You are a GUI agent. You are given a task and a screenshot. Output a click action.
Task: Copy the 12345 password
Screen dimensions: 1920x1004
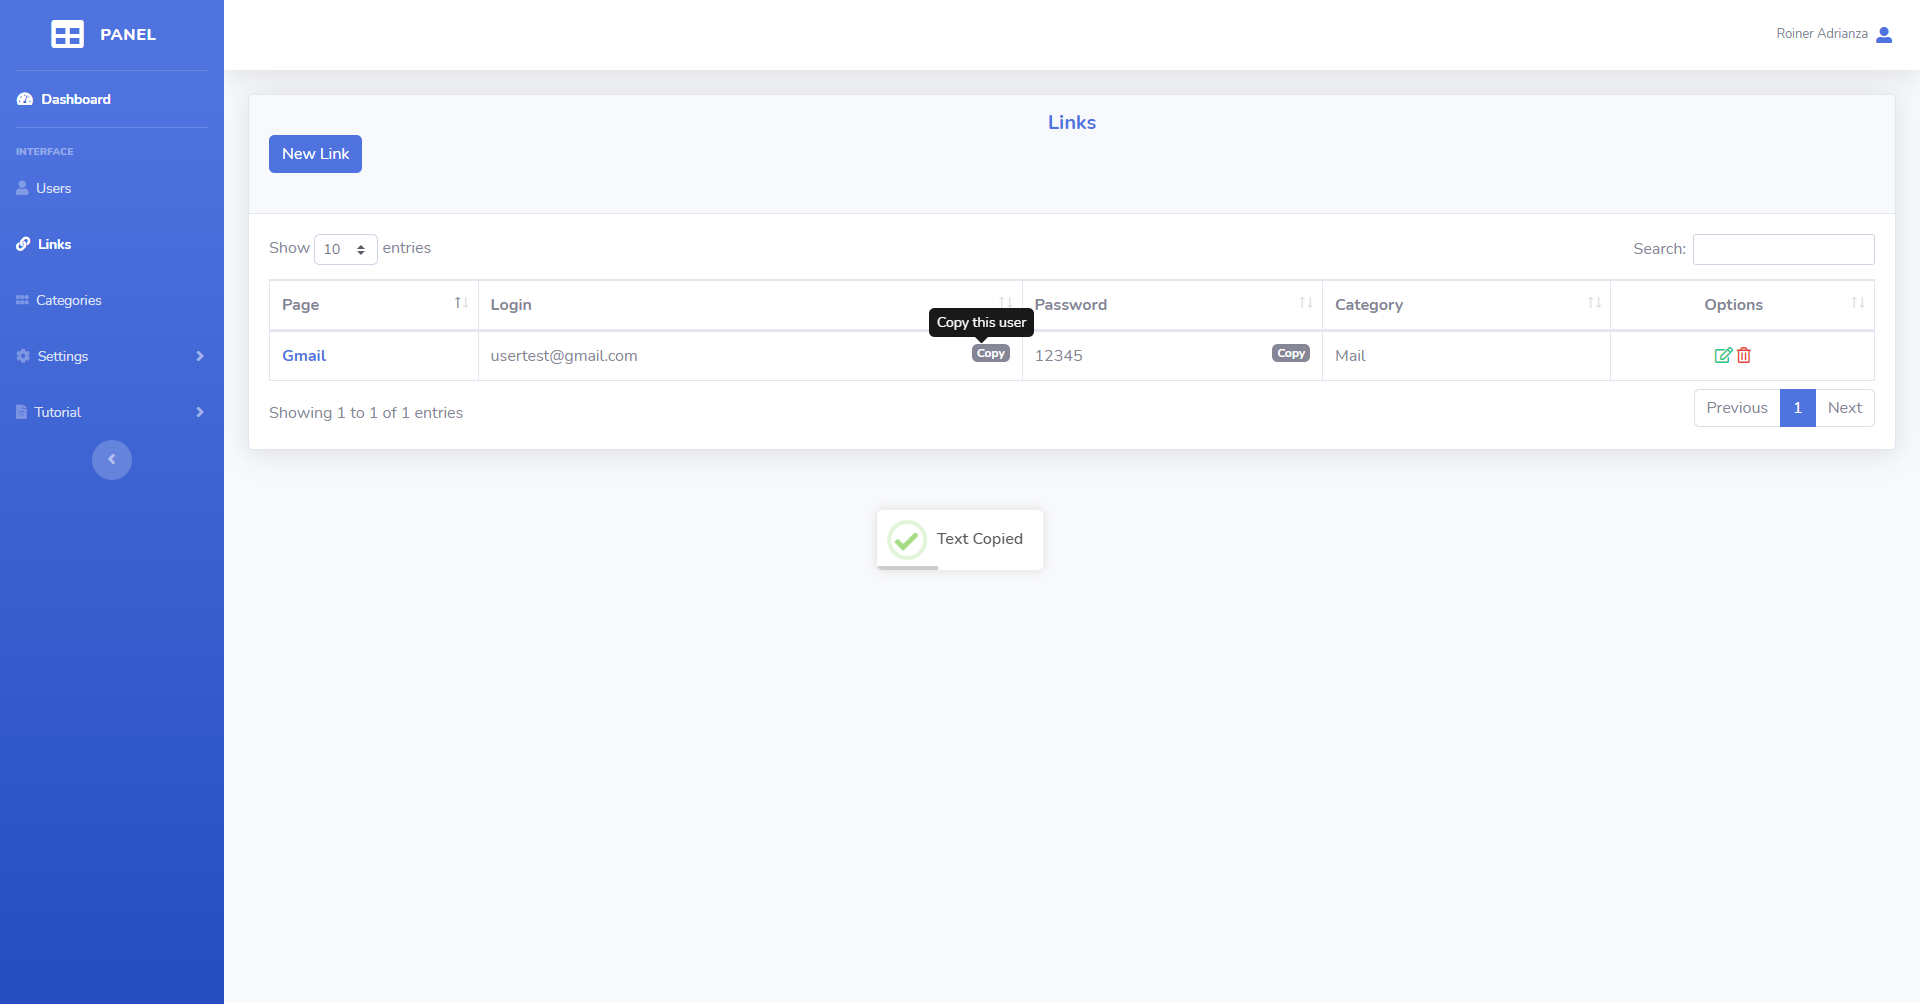1290,354
